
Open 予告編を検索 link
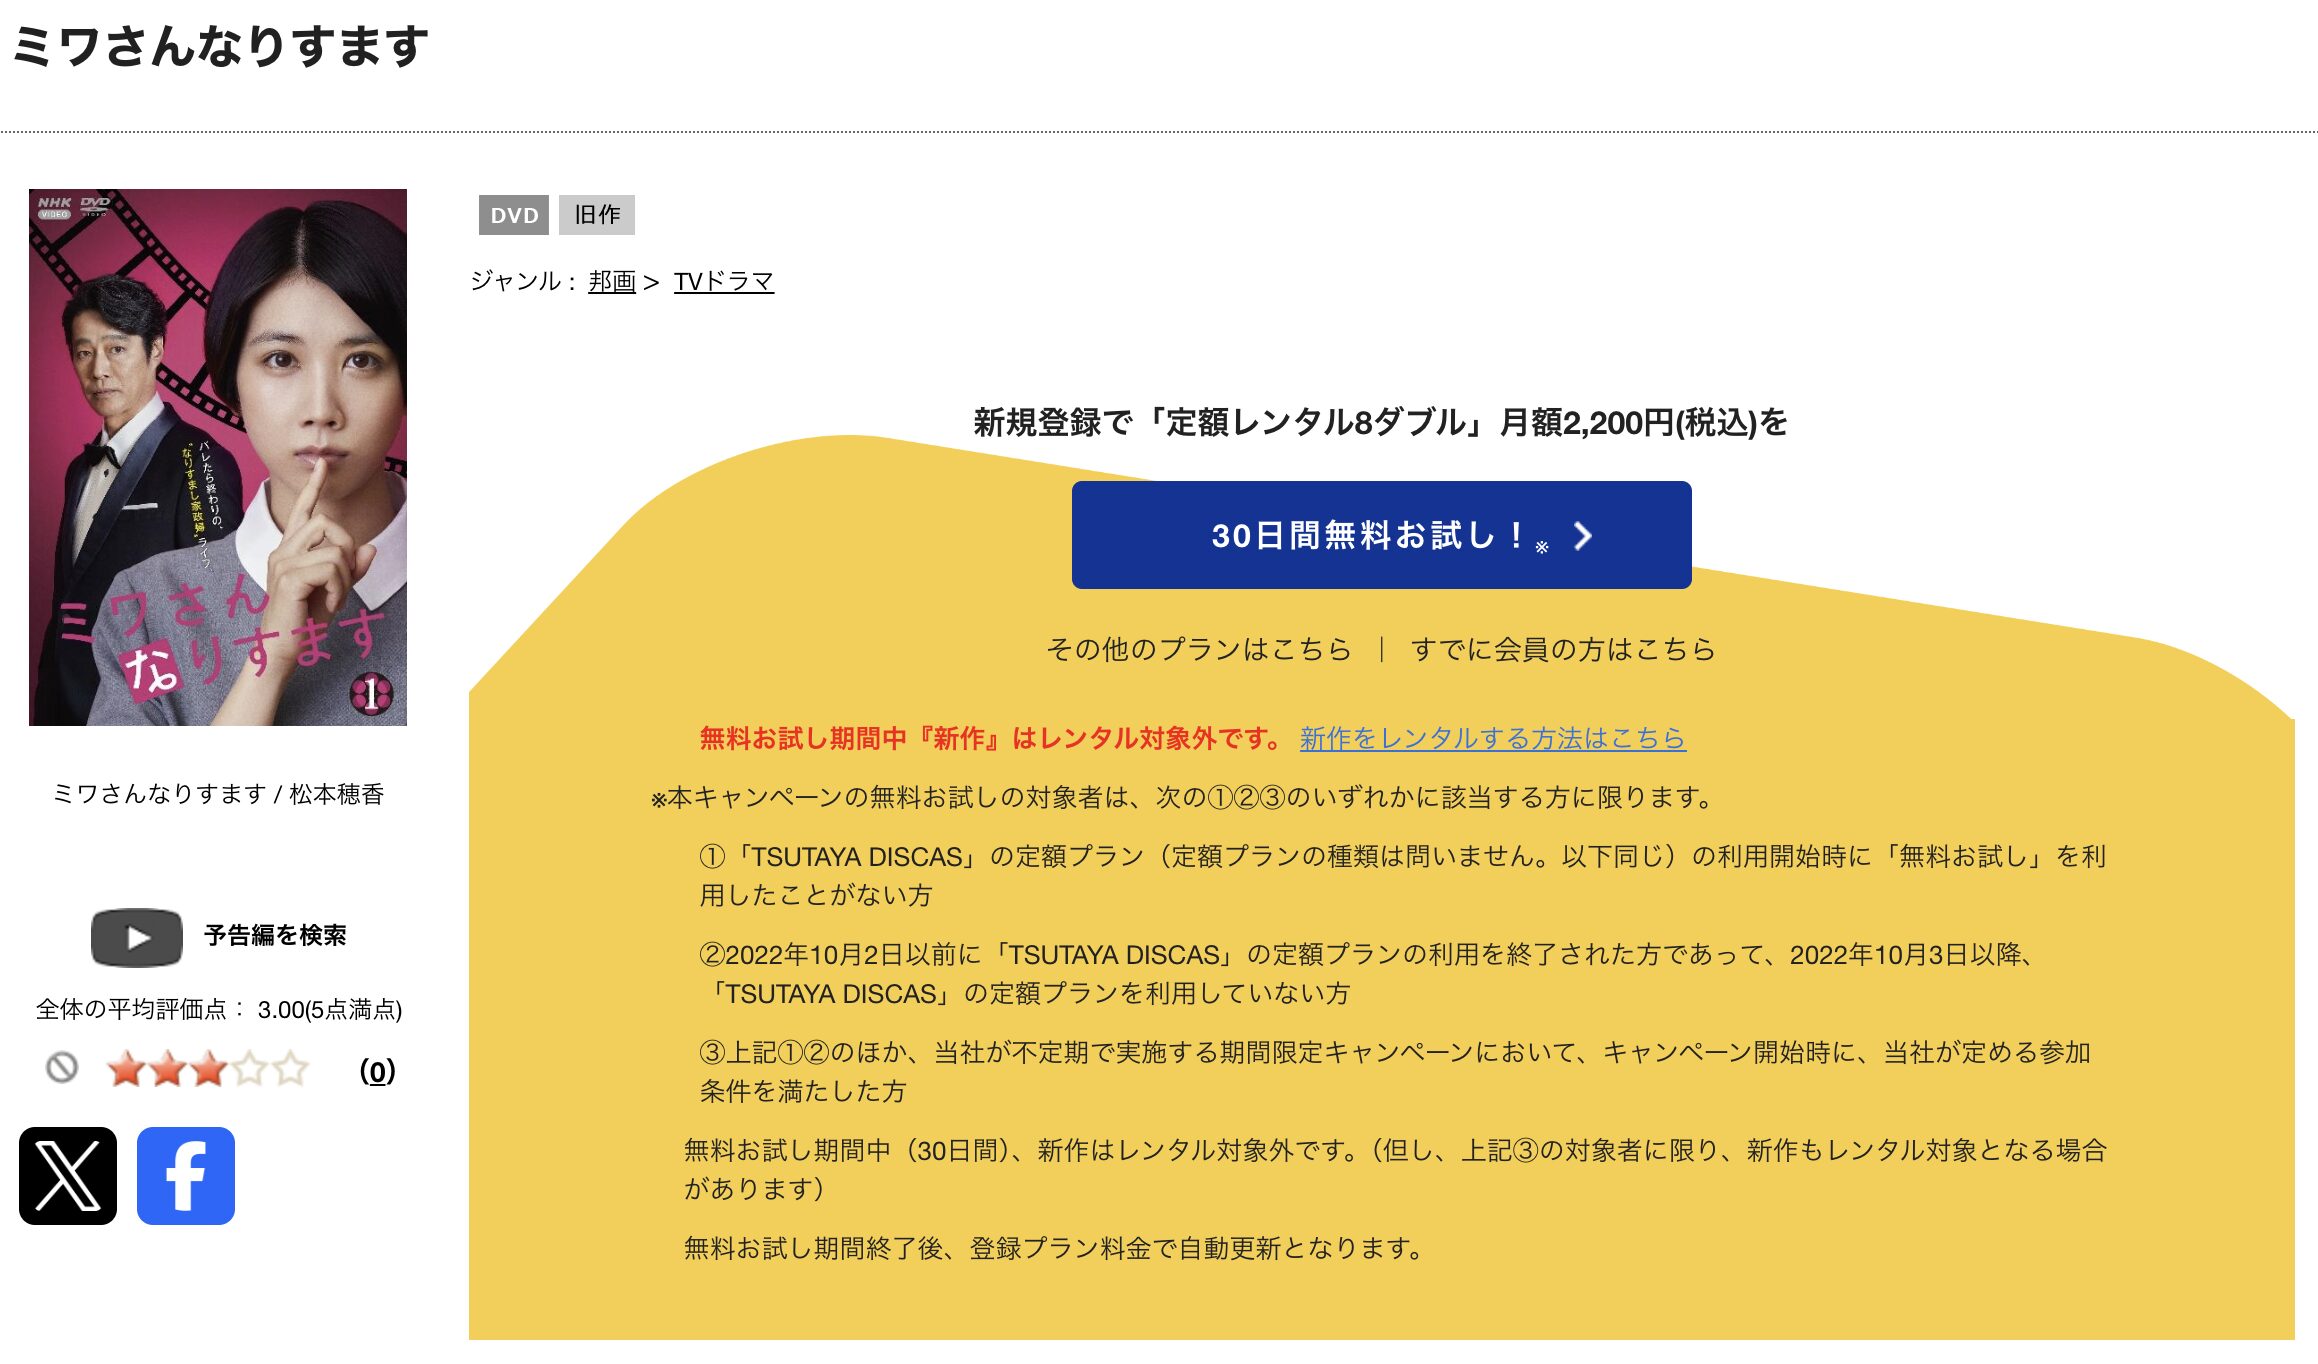pos(275,936)
